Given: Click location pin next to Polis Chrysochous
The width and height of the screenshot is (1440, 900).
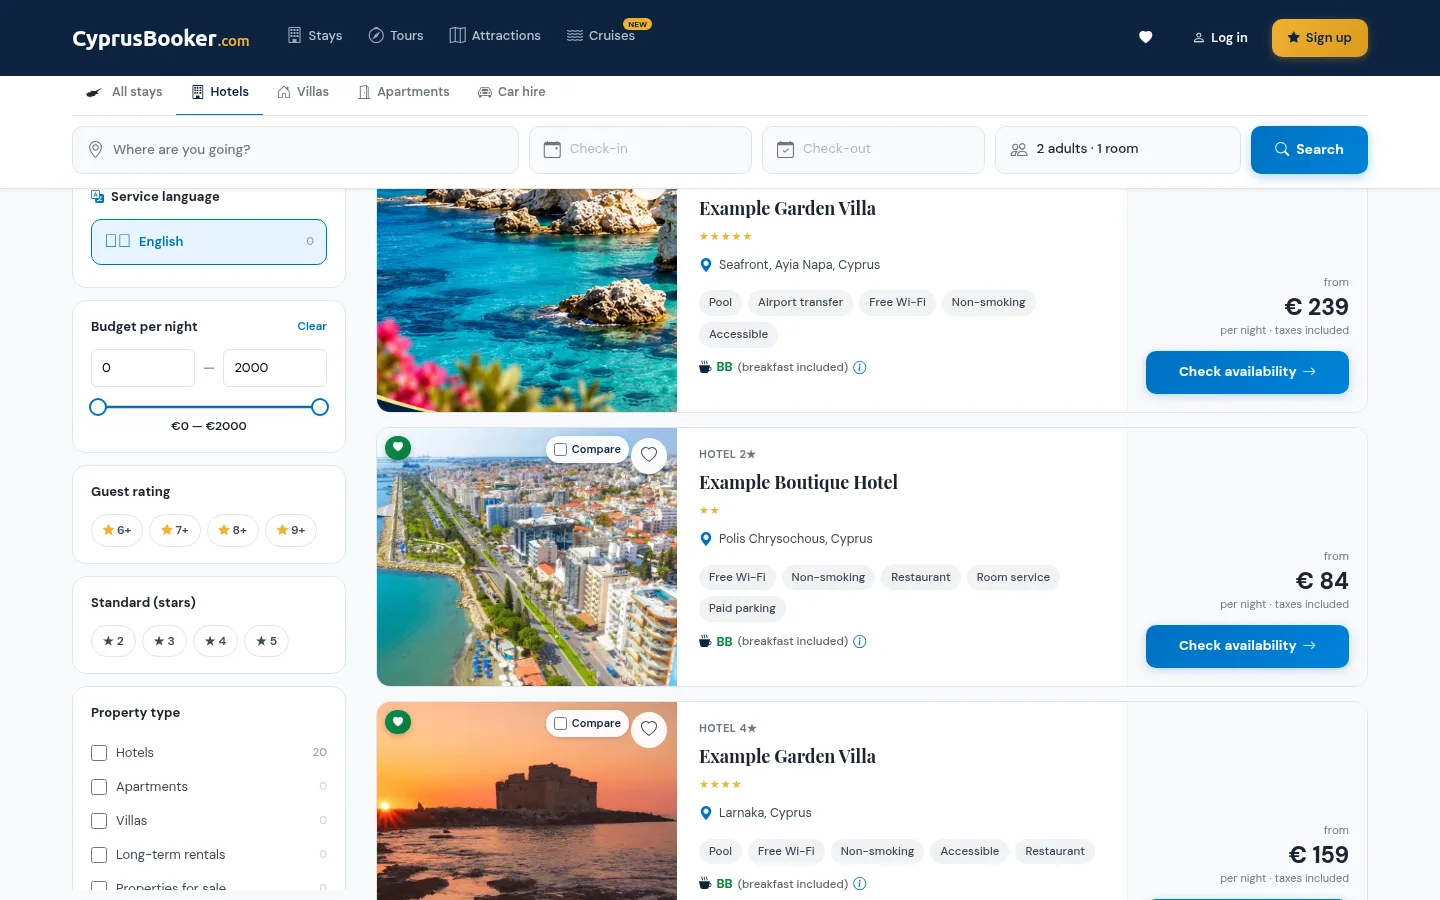Looking at the screenshot, I should 706,539.
